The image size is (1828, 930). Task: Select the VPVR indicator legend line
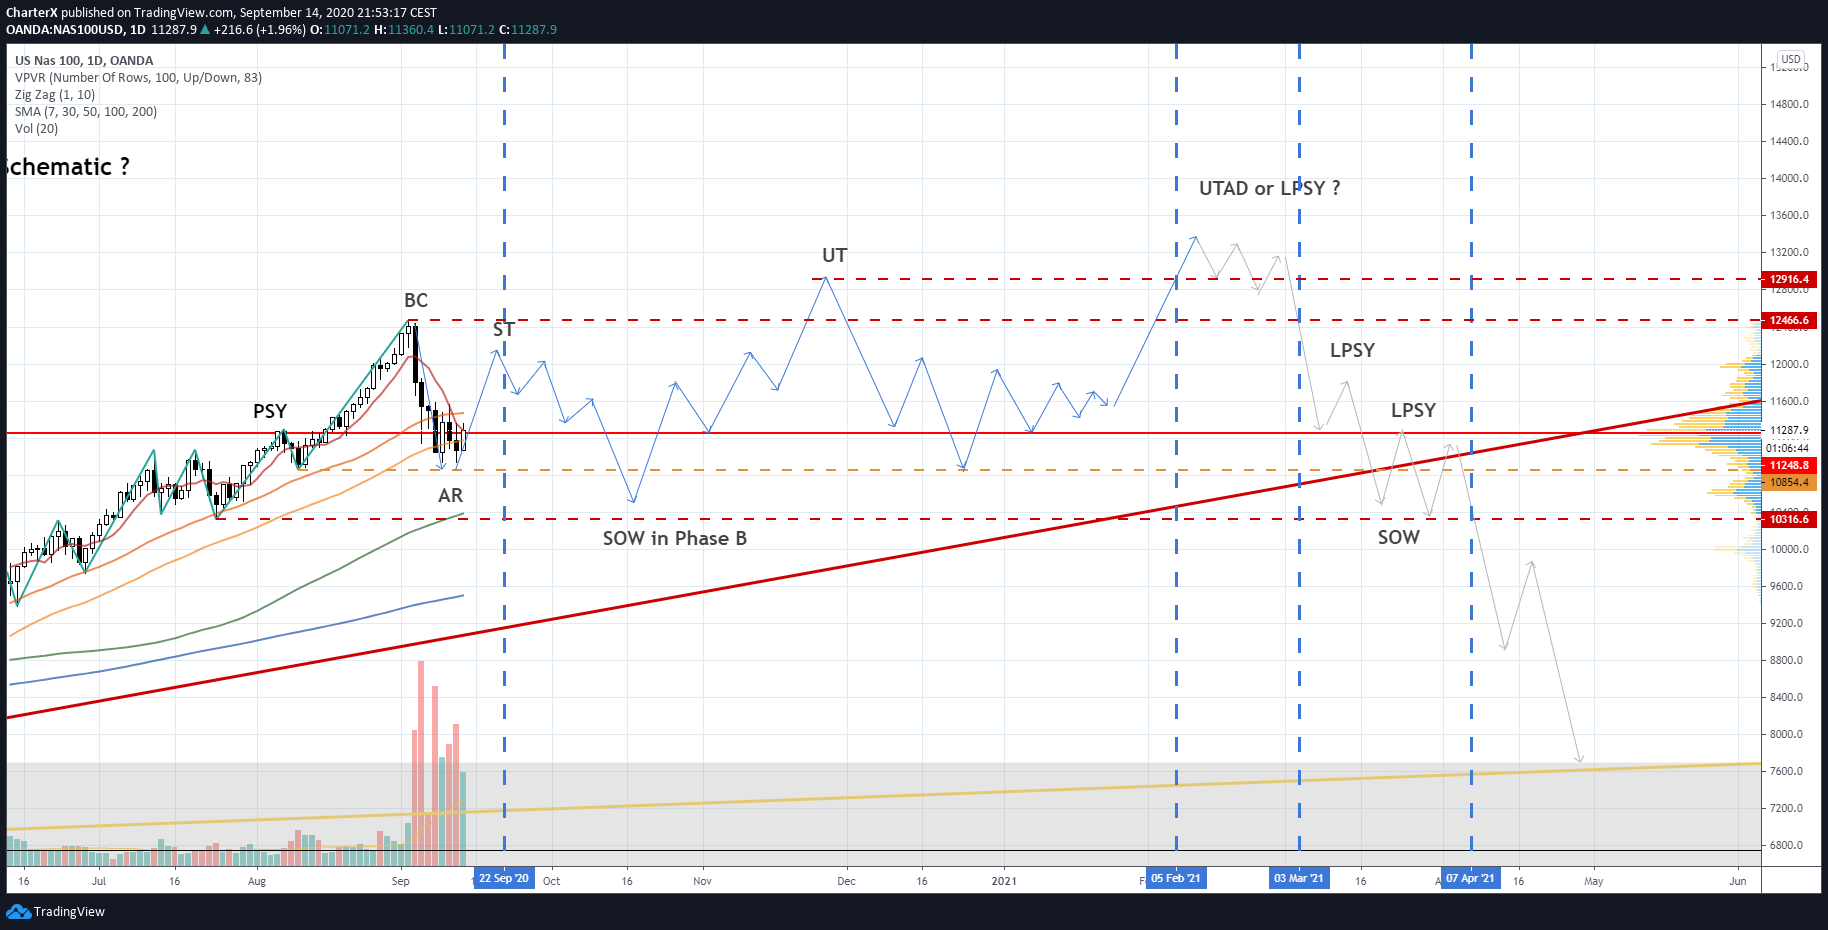pyautogui.click(x=138, y=78)
